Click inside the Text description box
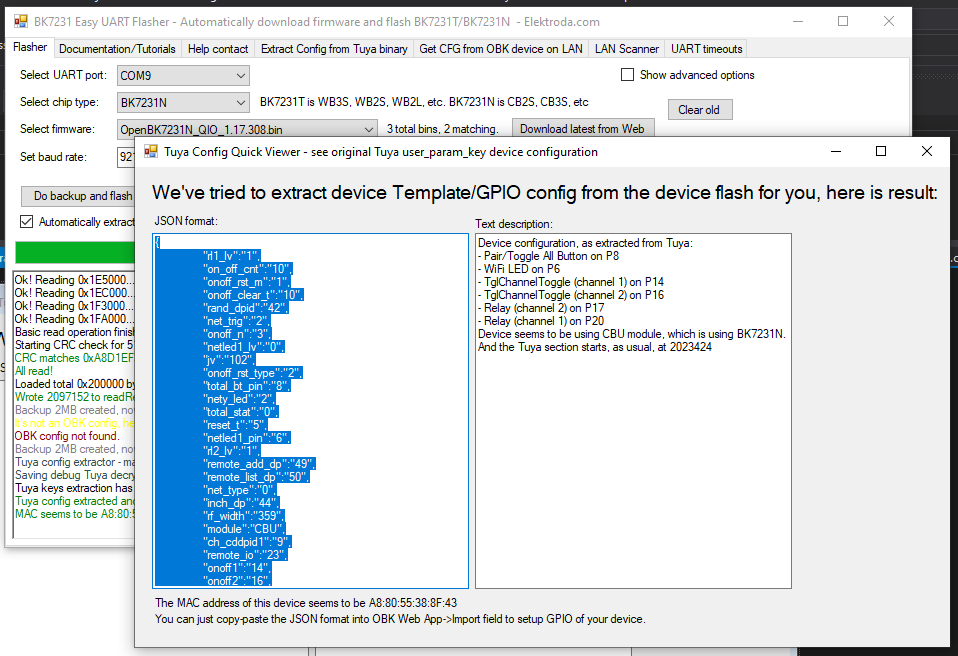 coord(634,410)
